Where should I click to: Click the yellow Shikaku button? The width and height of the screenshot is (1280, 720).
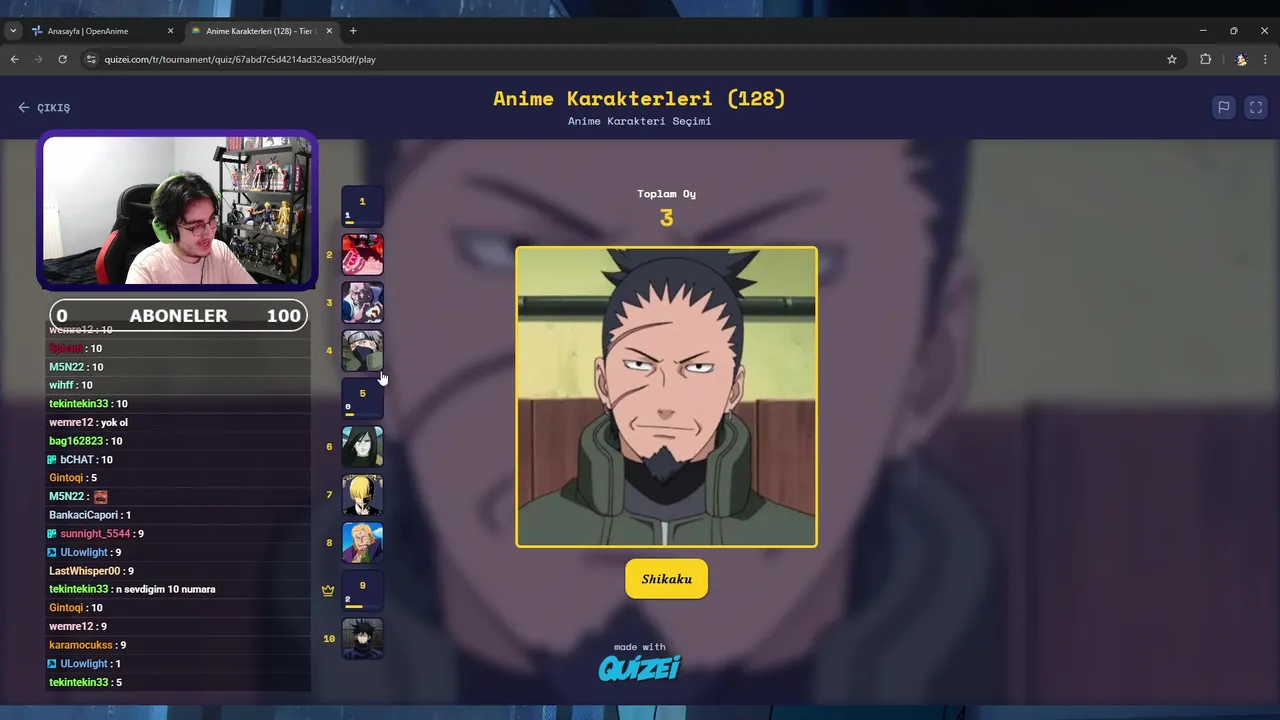tap(666, 579)
